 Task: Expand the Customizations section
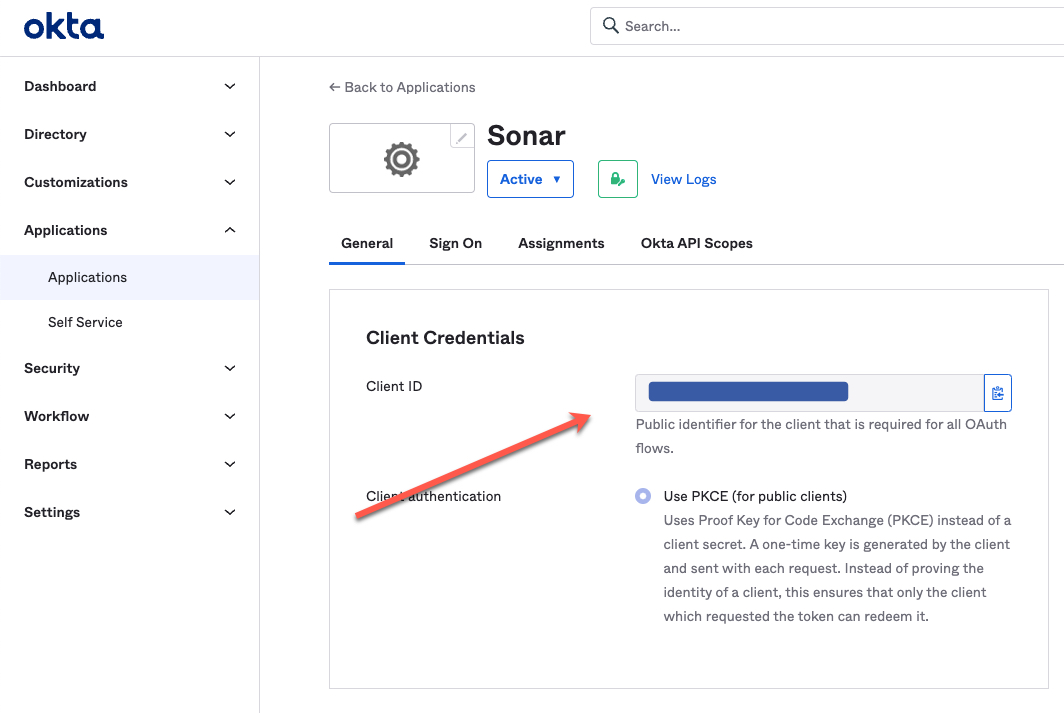pos(130,182)
